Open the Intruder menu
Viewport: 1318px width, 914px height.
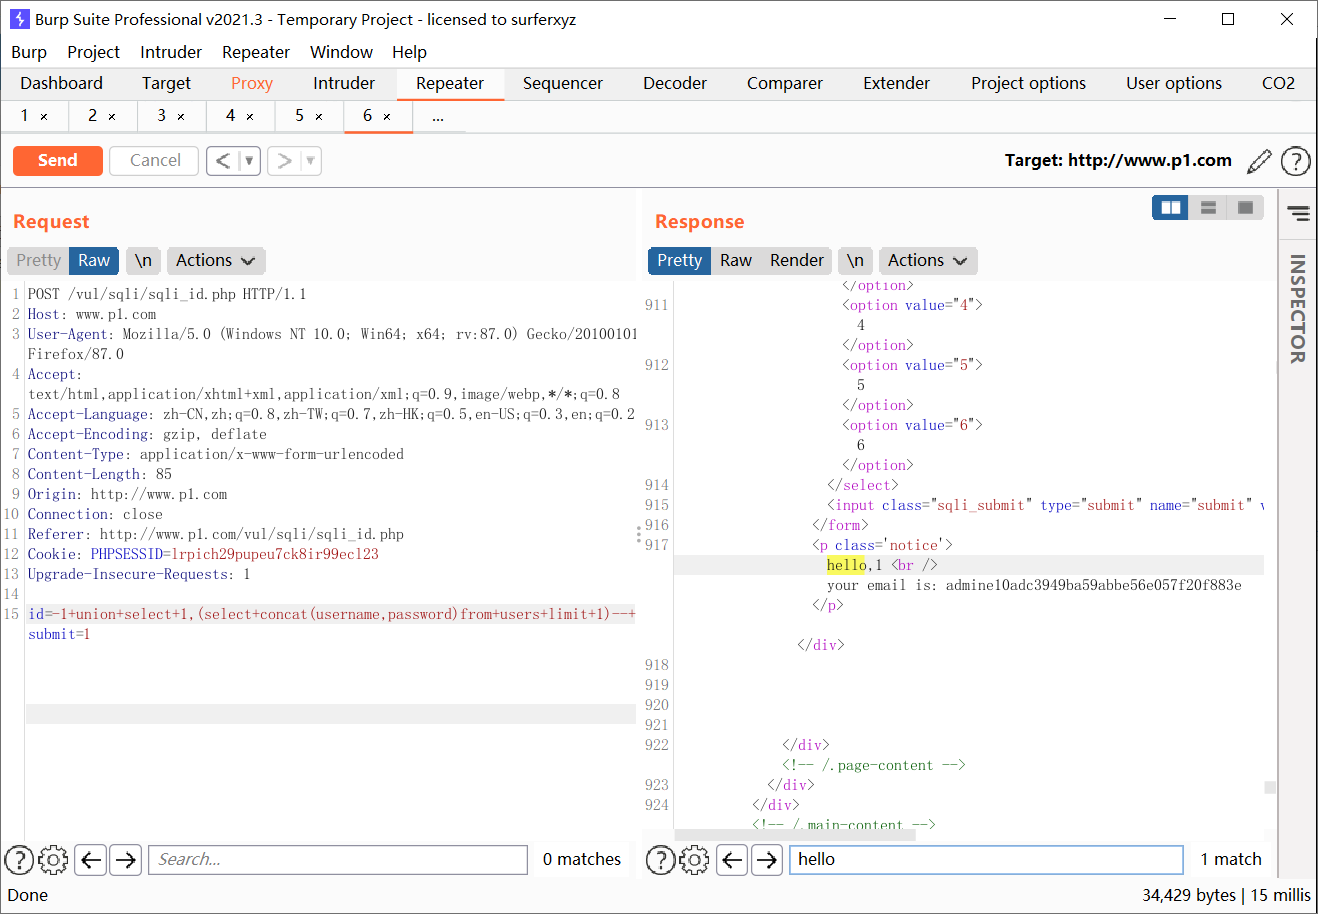click(x=171, y=52)
